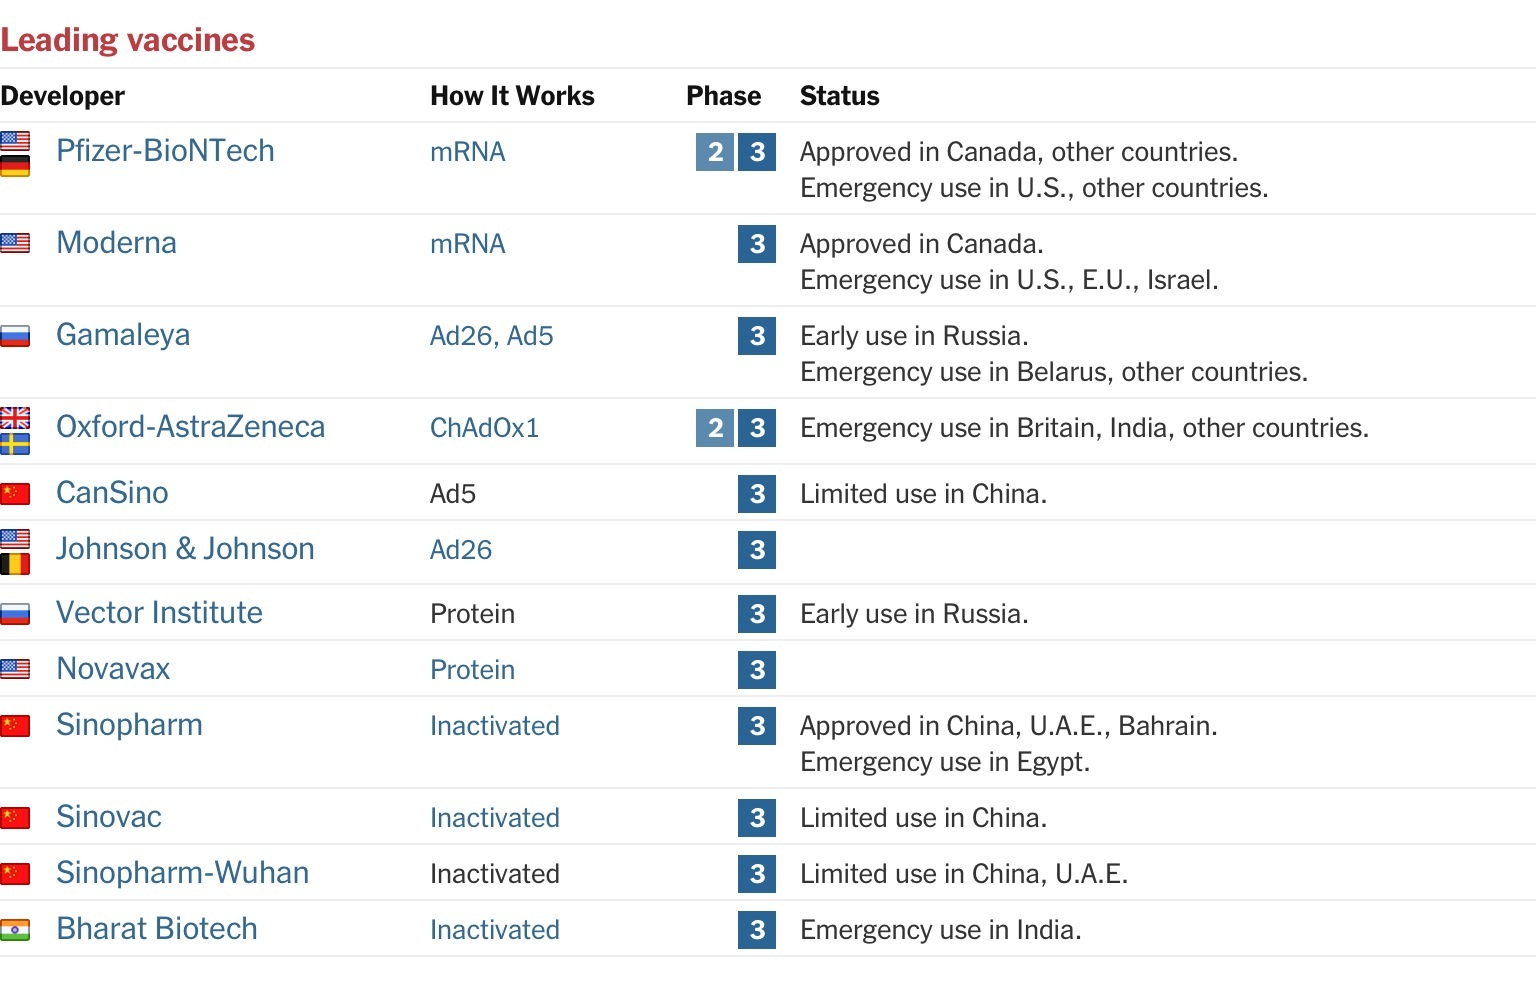Click the ChAdOx1 how-it-works link

pyautogui.click(x=484, y=428)
